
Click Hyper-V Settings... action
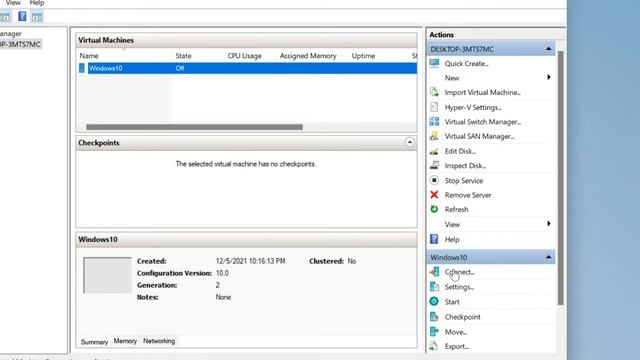coord(473,107)
